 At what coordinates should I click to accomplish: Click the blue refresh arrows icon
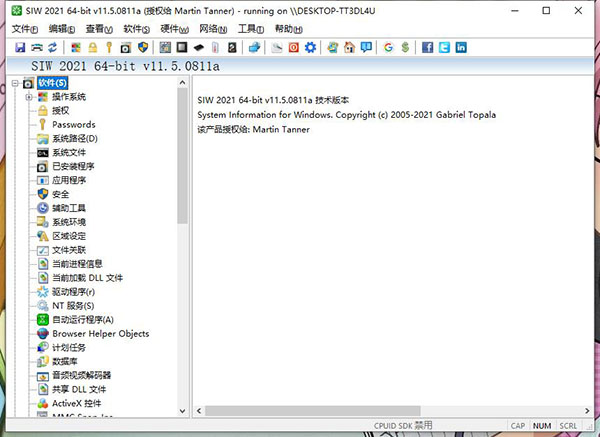point(52,47)
